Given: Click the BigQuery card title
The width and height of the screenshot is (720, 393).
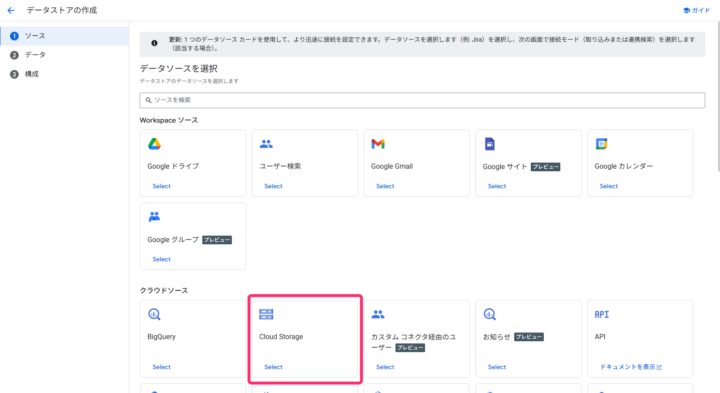Looking at the screenshot, I should [x=161, y=337].
